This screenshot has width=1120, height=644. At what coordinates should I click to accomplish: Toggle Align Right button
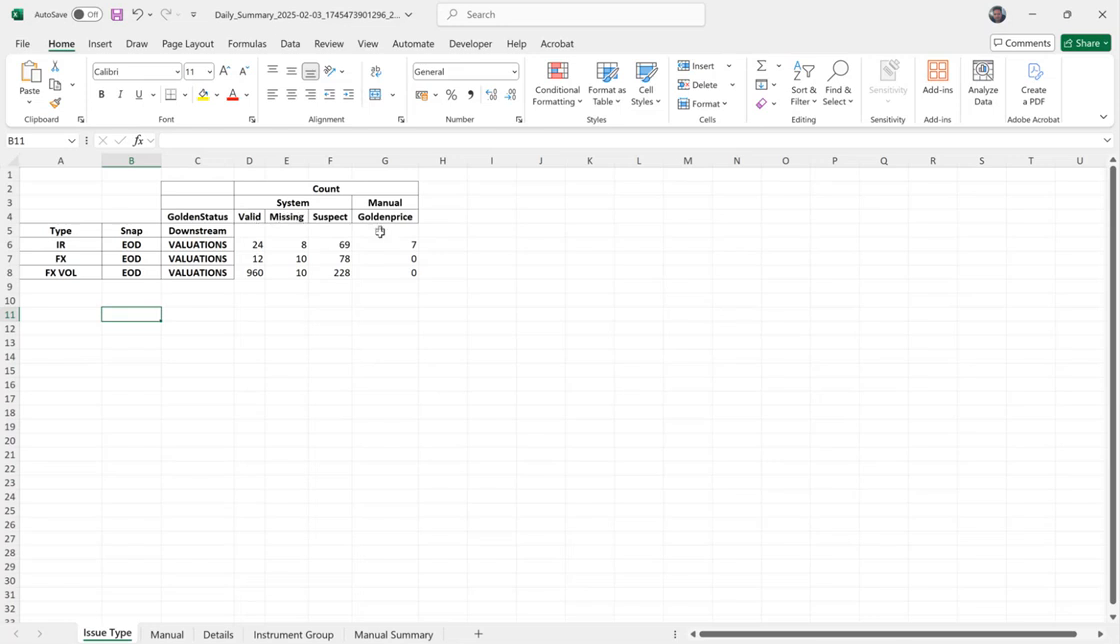click(x=310, y=94)
